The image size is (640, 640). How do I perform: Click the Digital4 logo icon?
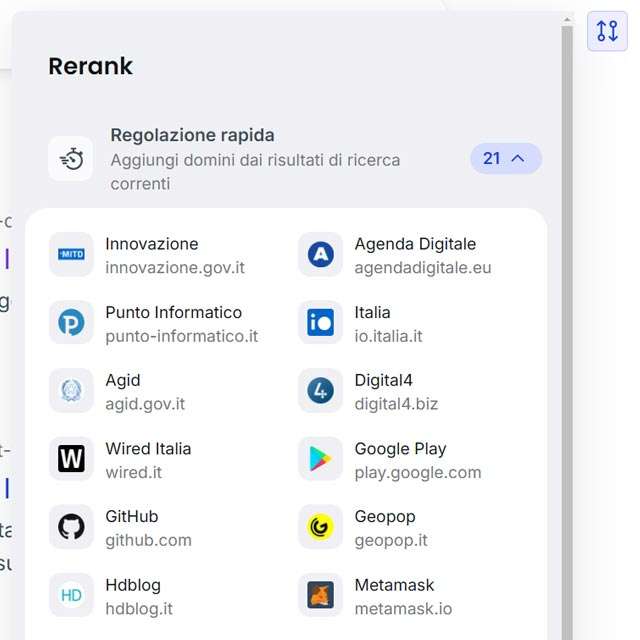click(x=320, y=391)
